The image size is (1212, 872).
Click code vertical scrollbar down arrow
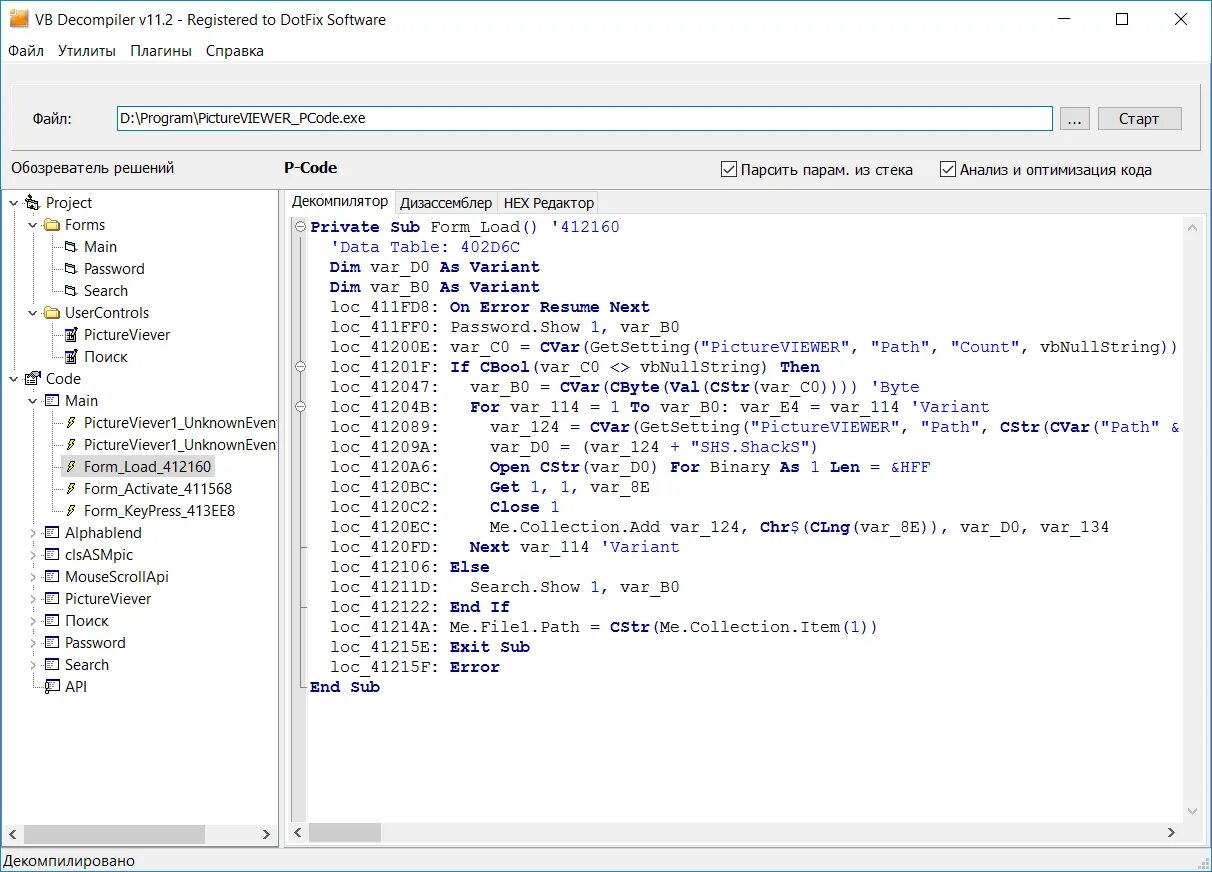(1192, 811)
